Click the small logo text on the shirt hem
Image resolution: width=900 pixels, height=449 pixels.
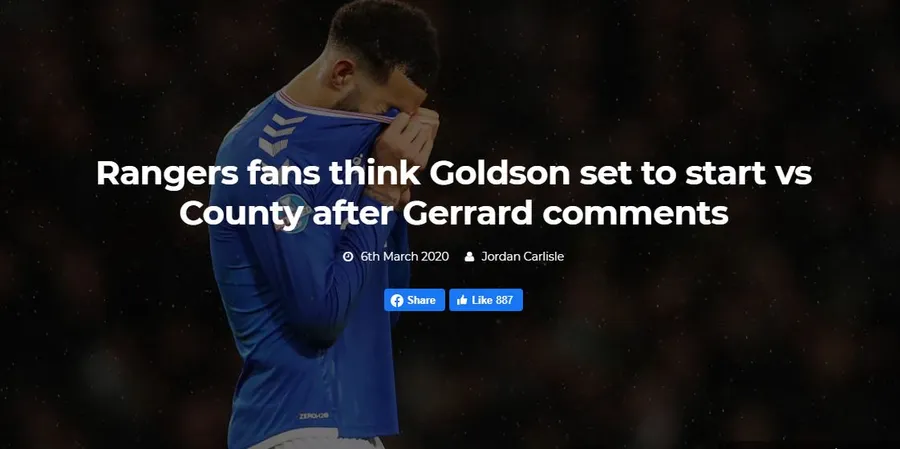314,415
